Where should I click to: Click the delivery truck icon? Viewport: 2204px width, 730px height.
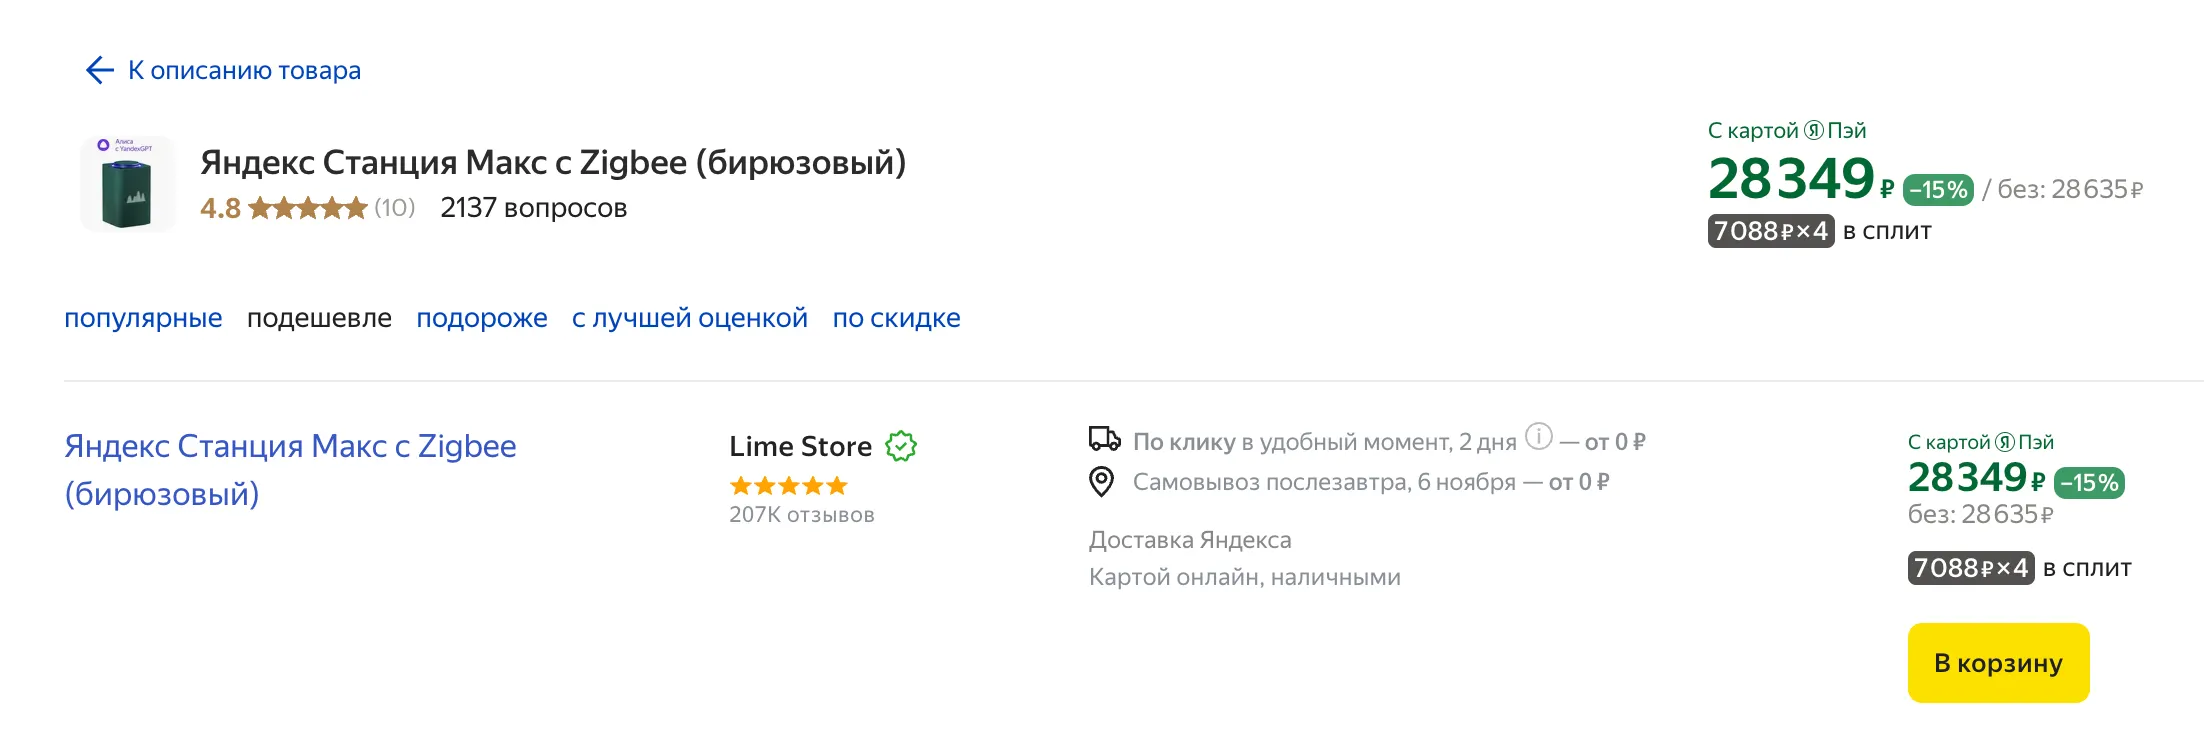pos(1104,439)
